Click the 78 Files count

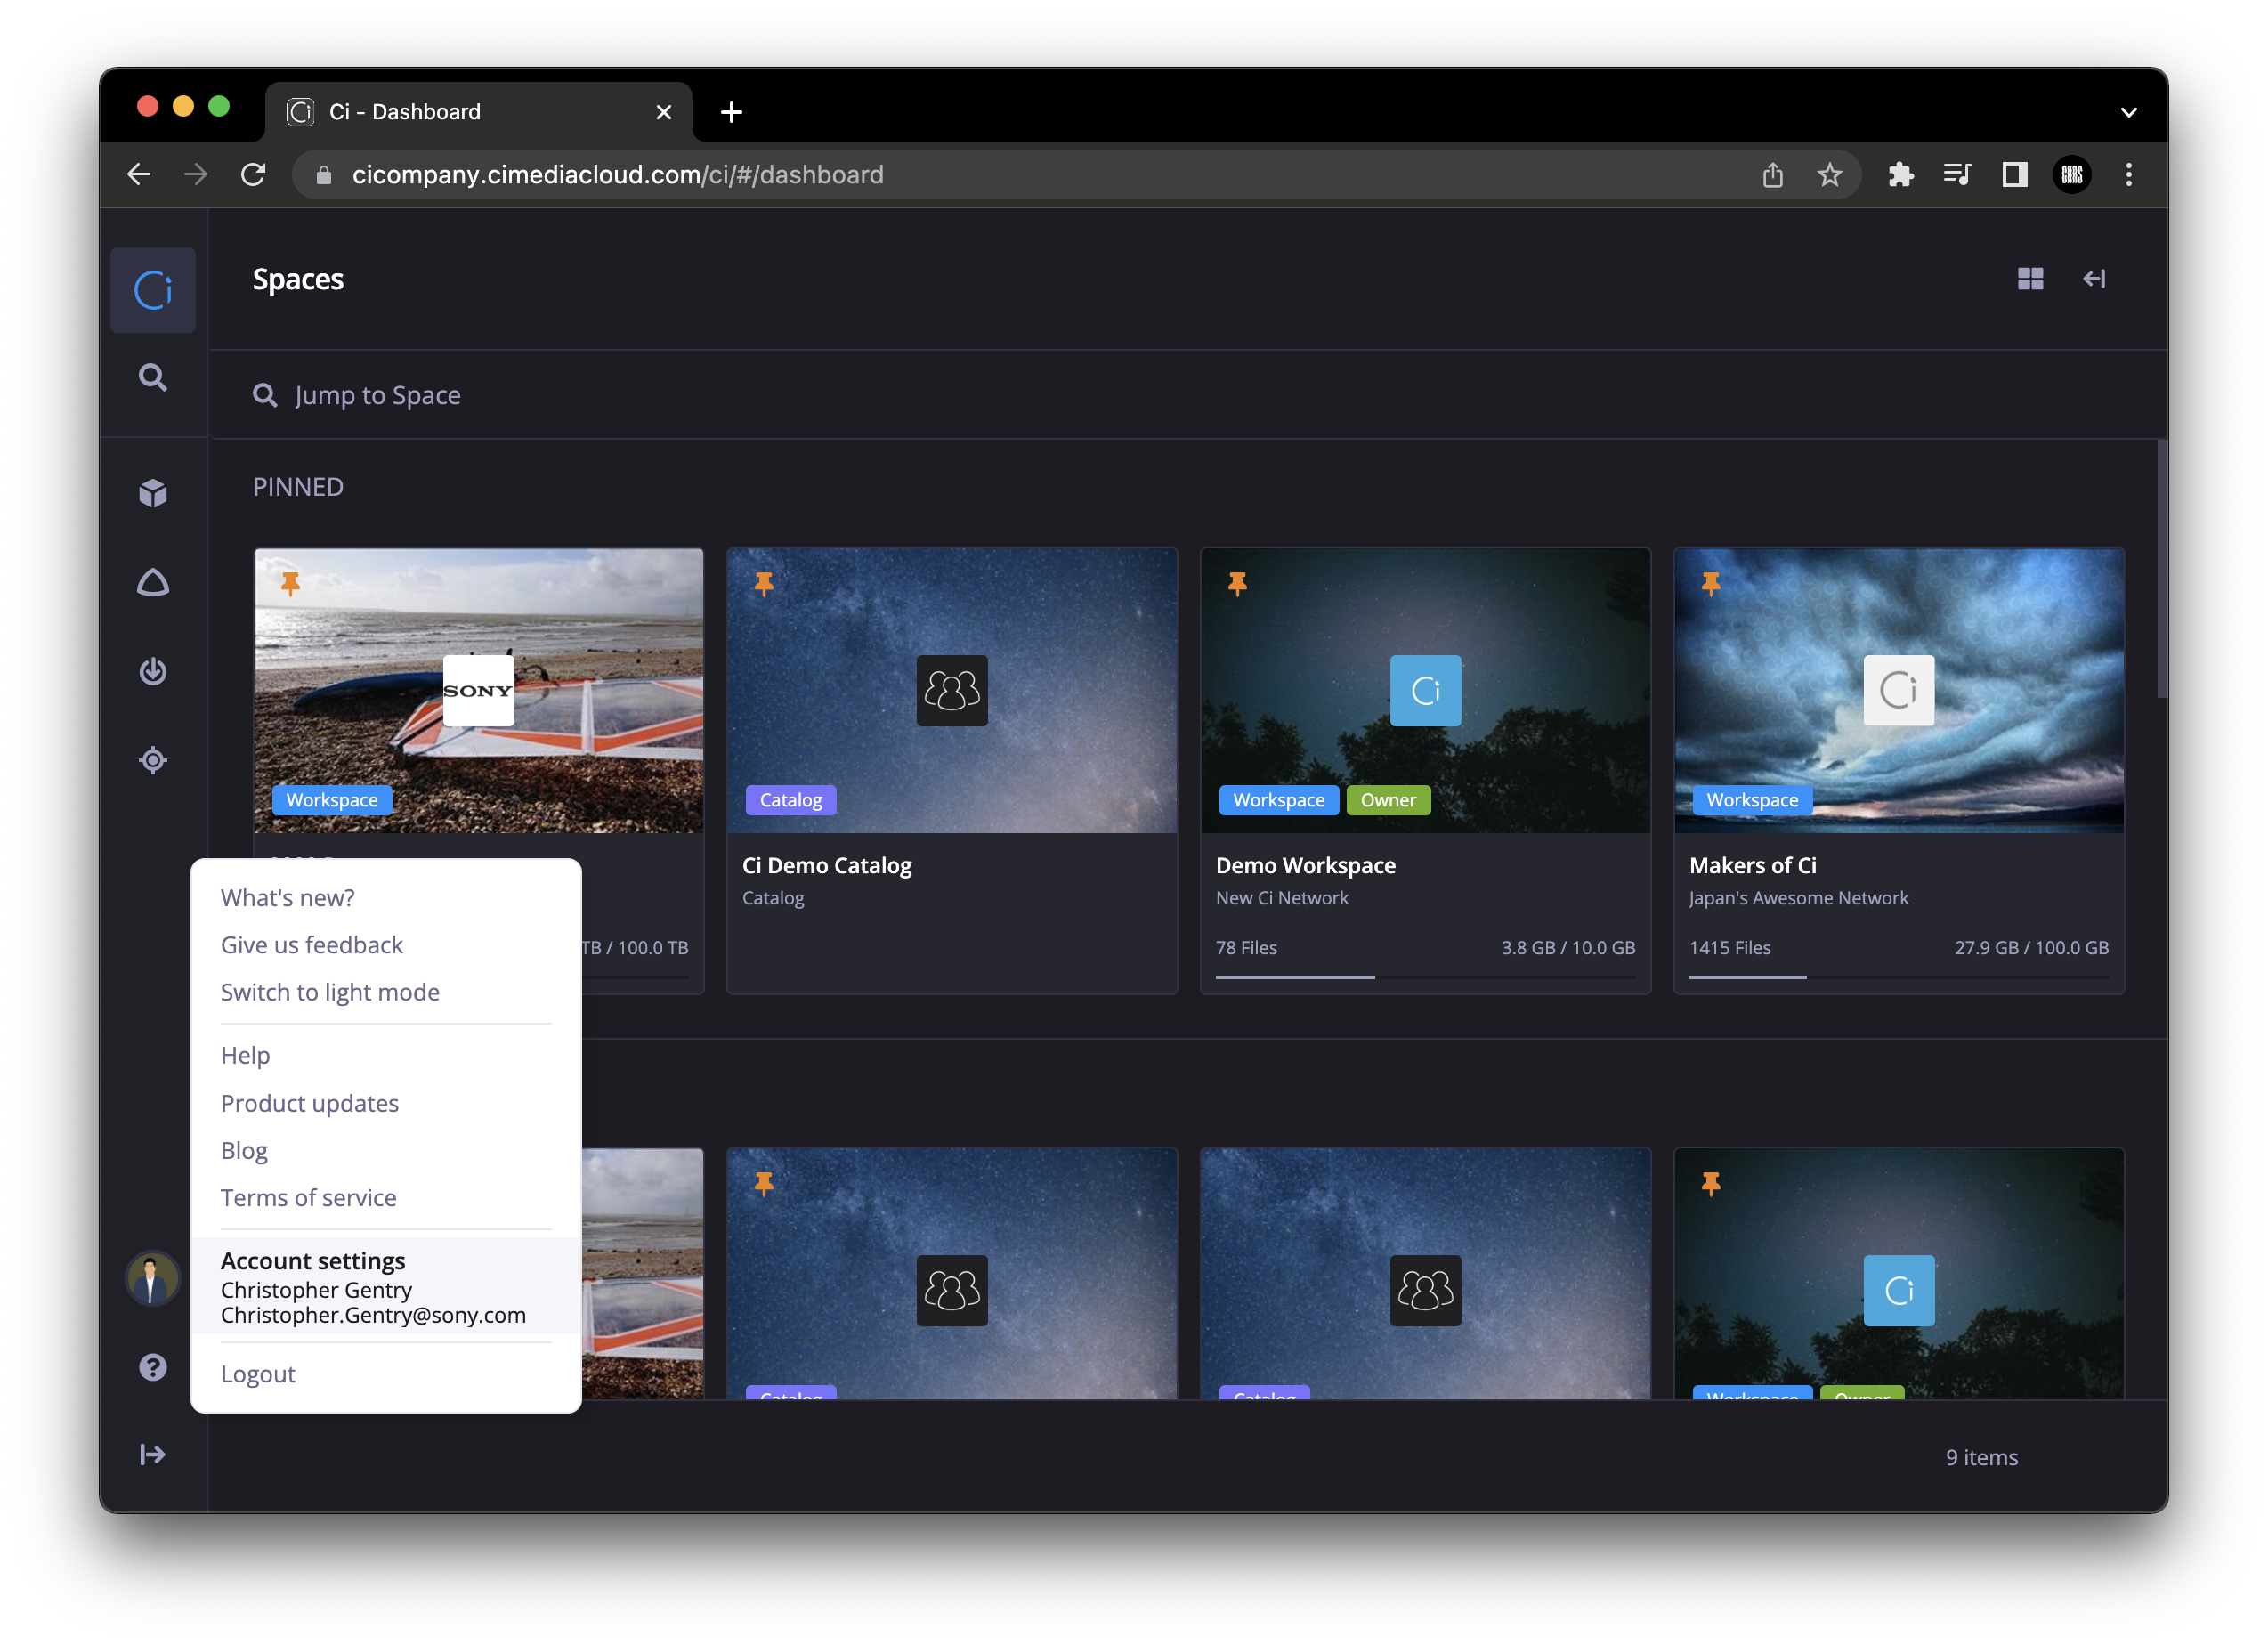[x=1246, y=947]
